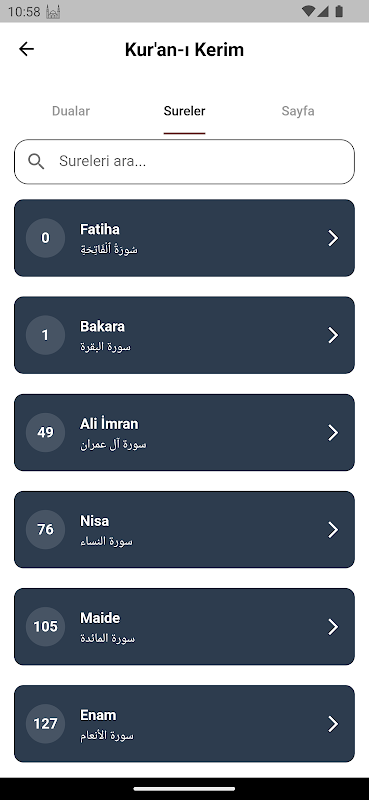Tap the 76 badge next to Nisa
Viewport: 369px width, 800px height.
[x=45, y=530]
